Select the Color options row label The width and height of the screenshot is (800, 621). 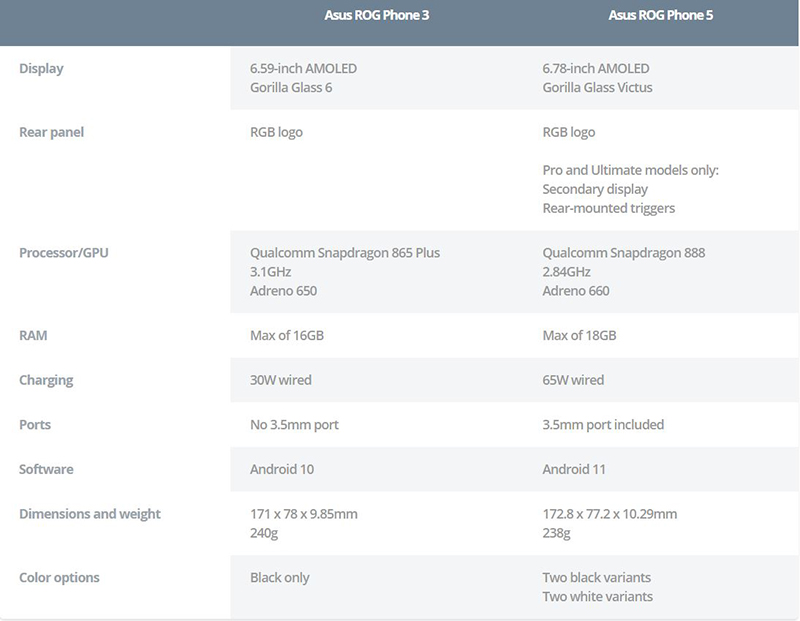tap(59, 578)
